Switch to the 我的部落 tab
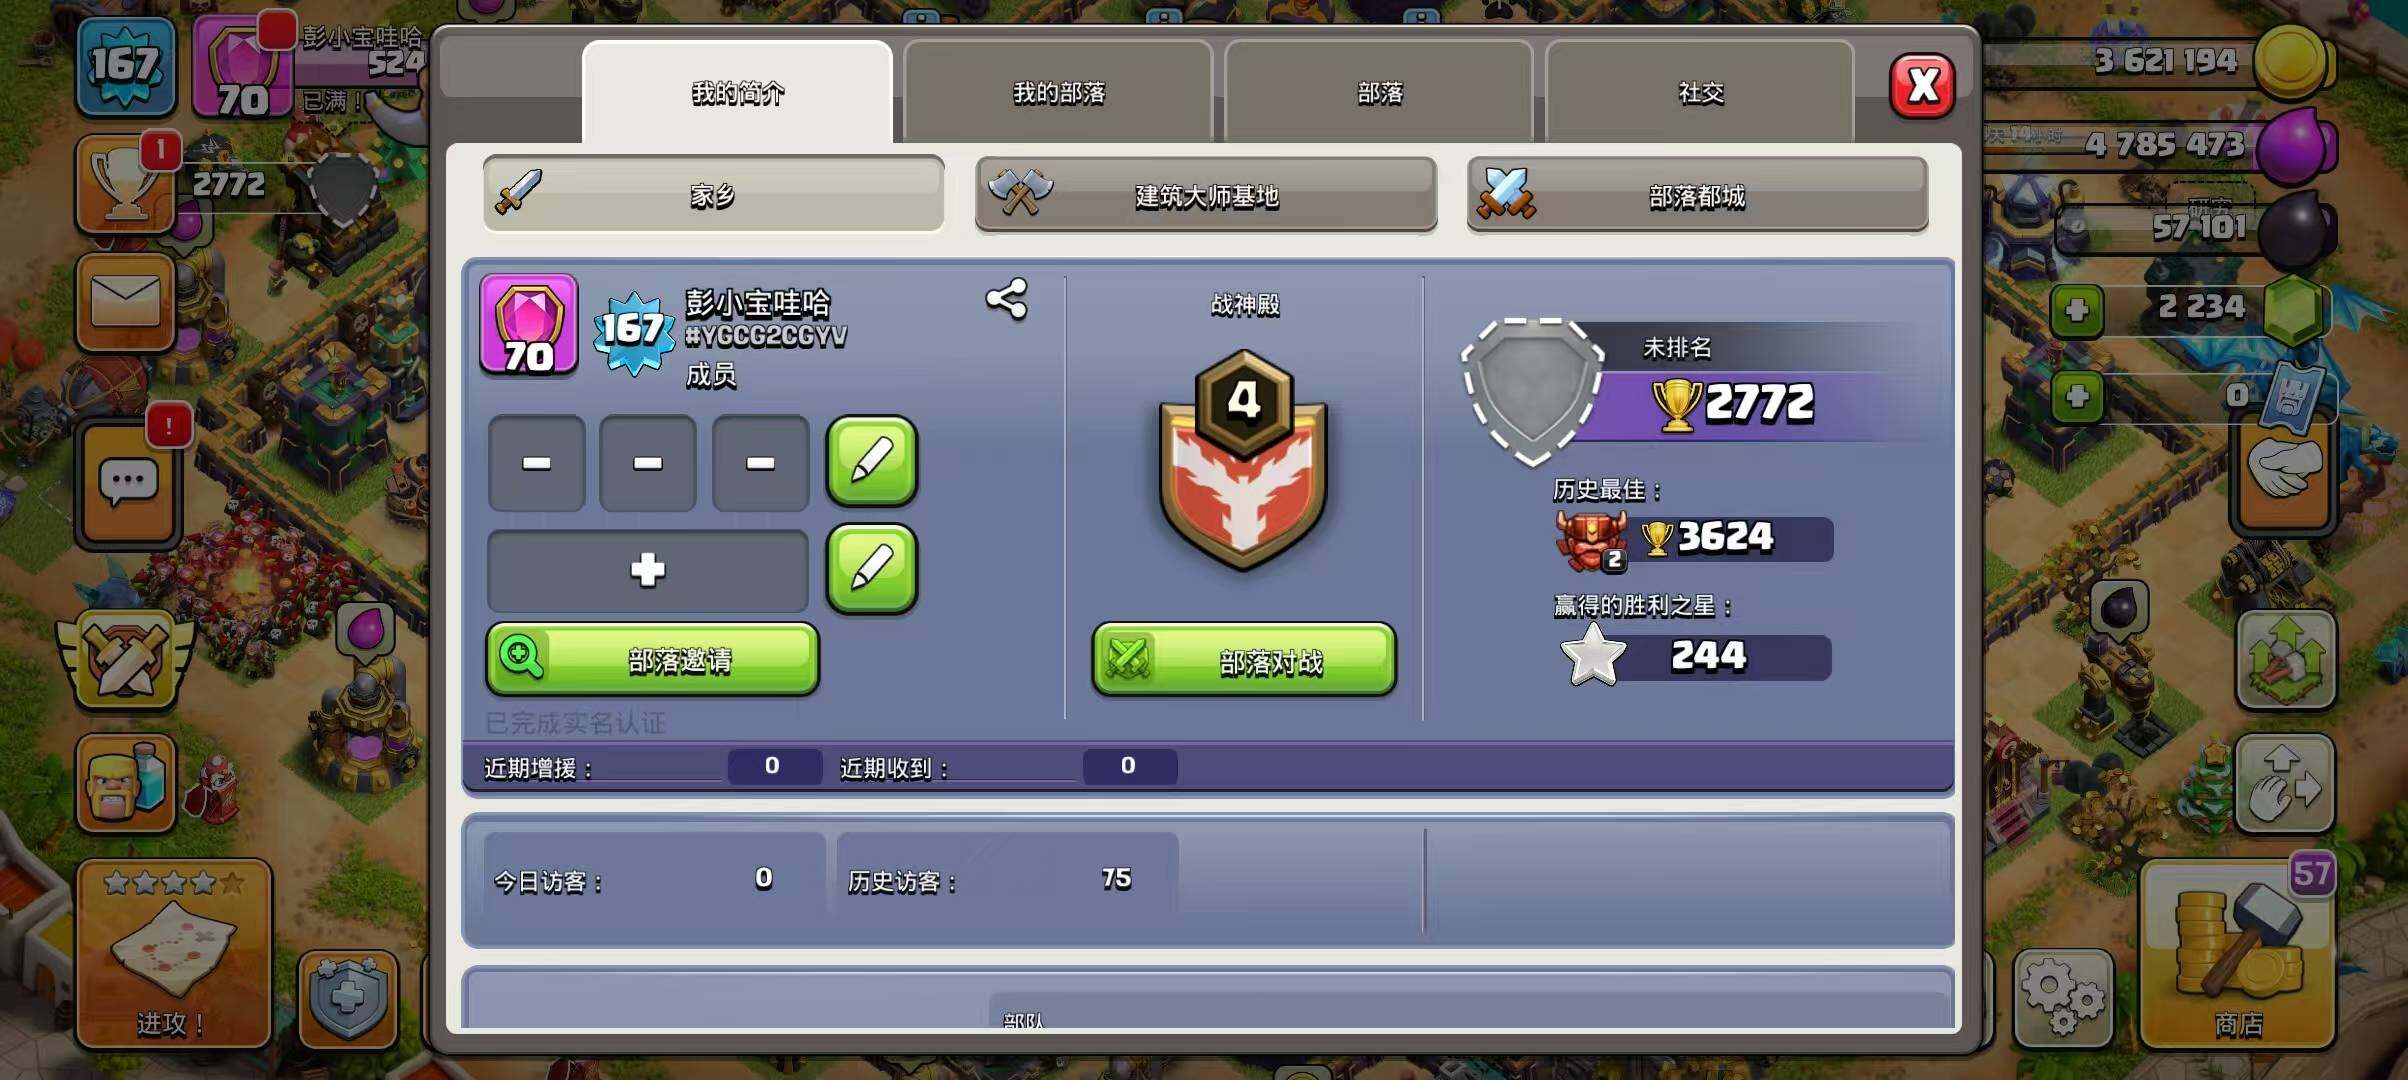 (x=1058, y=92)
